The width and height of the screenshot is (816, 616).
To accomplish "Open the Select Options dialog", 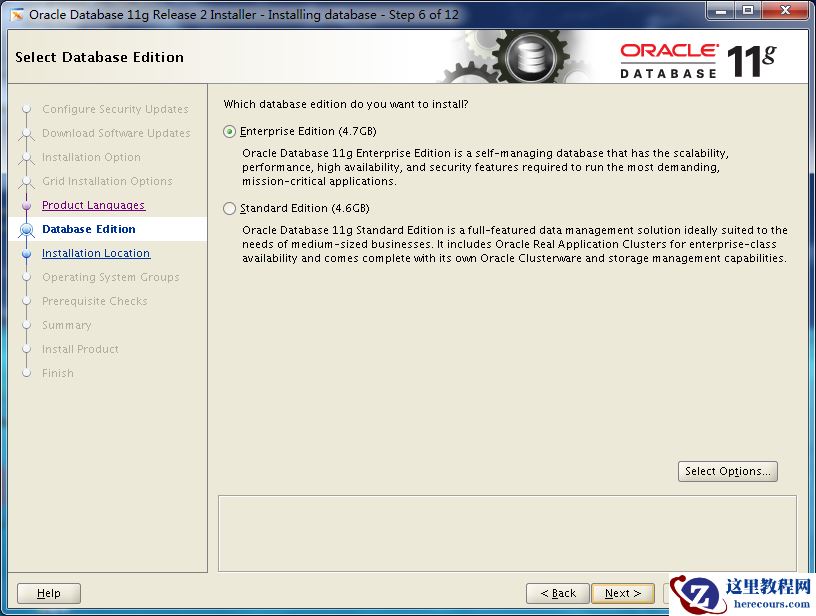I will pos(728,471).
